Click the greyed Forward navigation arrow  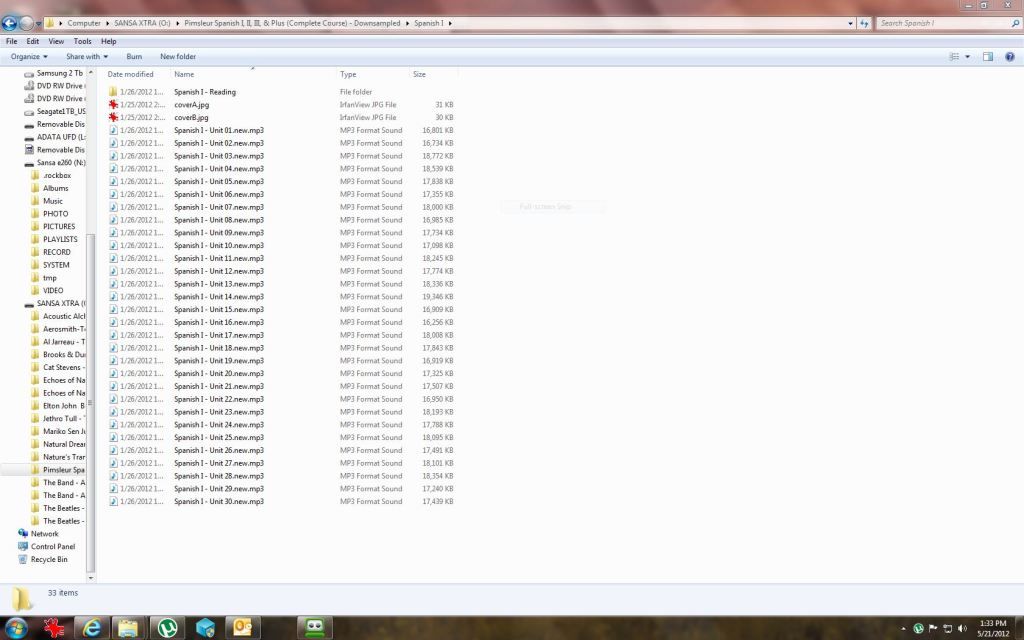[x=26, y=23]
